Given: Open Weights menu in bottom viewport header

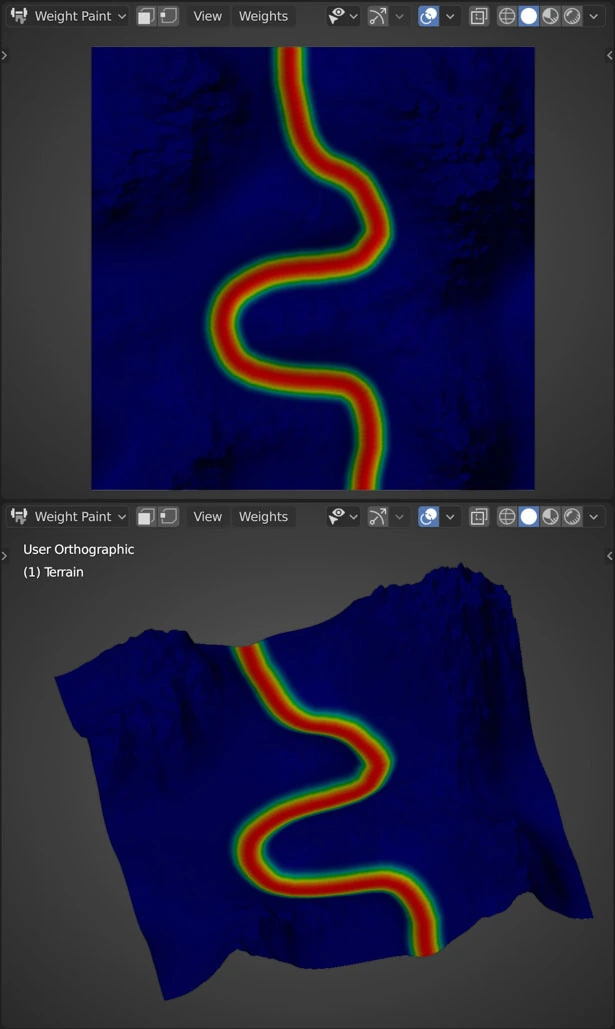Looking at the screenshot, I should coord(263,517).
